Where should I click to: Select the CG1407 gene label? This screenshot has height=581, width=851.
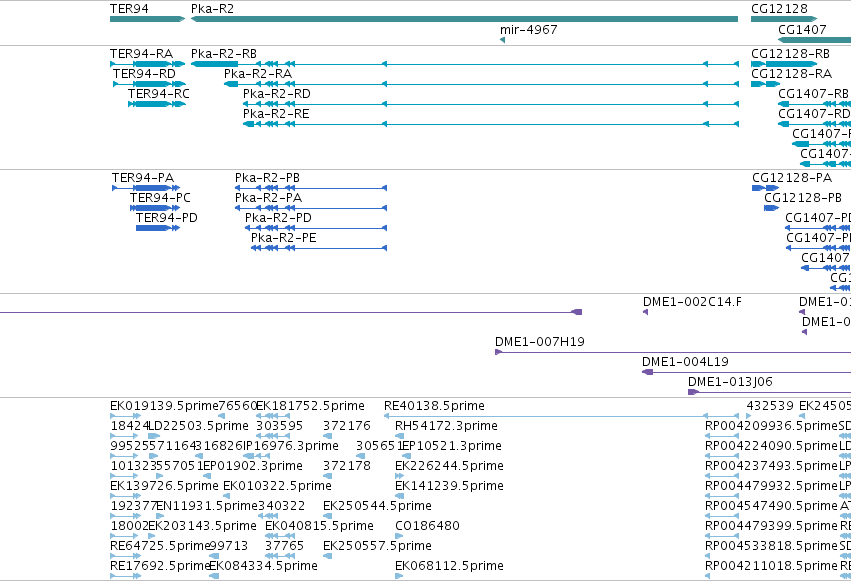click(x=802, y=30)
